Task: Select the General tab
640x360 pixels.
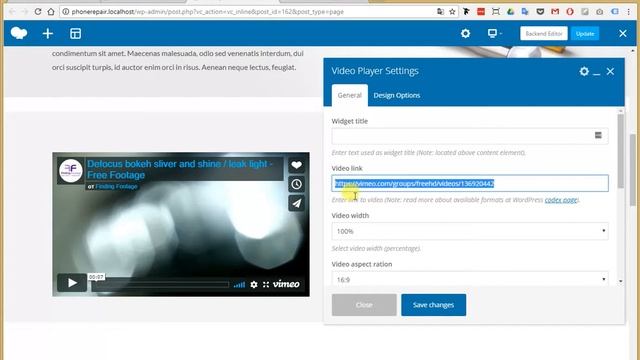Action: (x=349, y=95)
